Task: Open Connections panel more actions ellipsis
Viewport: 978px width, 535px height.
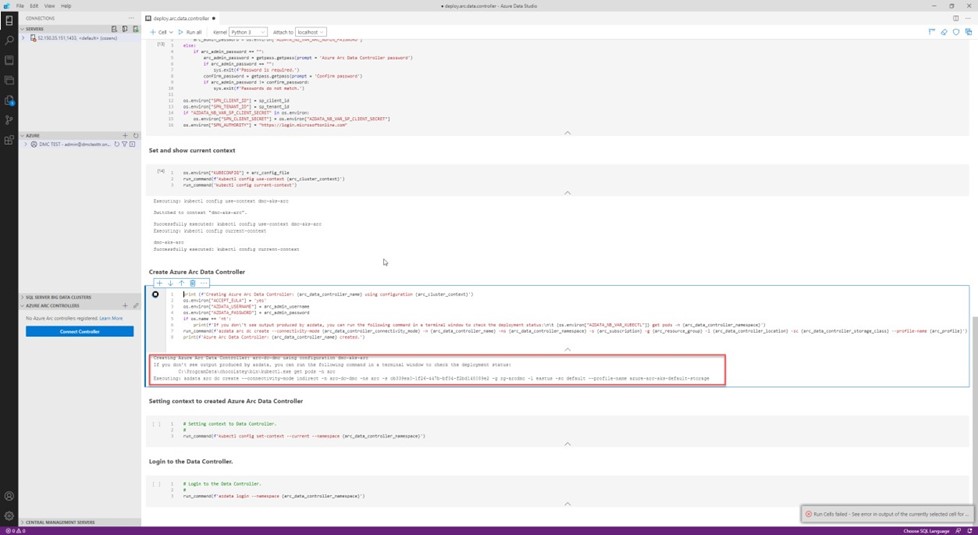Action: pyautogui.click(x=131, y=18)
